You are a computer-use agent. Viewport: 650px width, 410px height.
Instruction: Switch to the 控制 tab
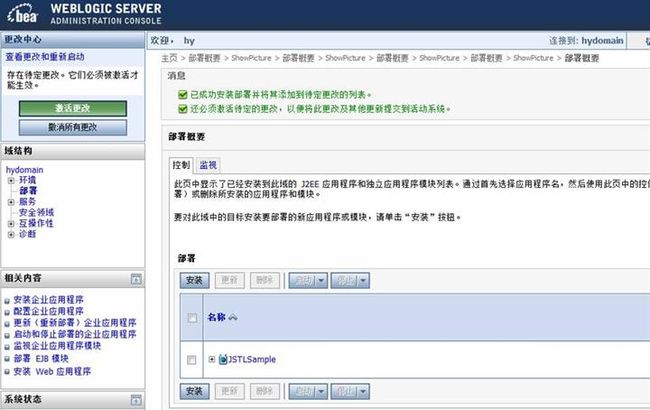[181, 165]
